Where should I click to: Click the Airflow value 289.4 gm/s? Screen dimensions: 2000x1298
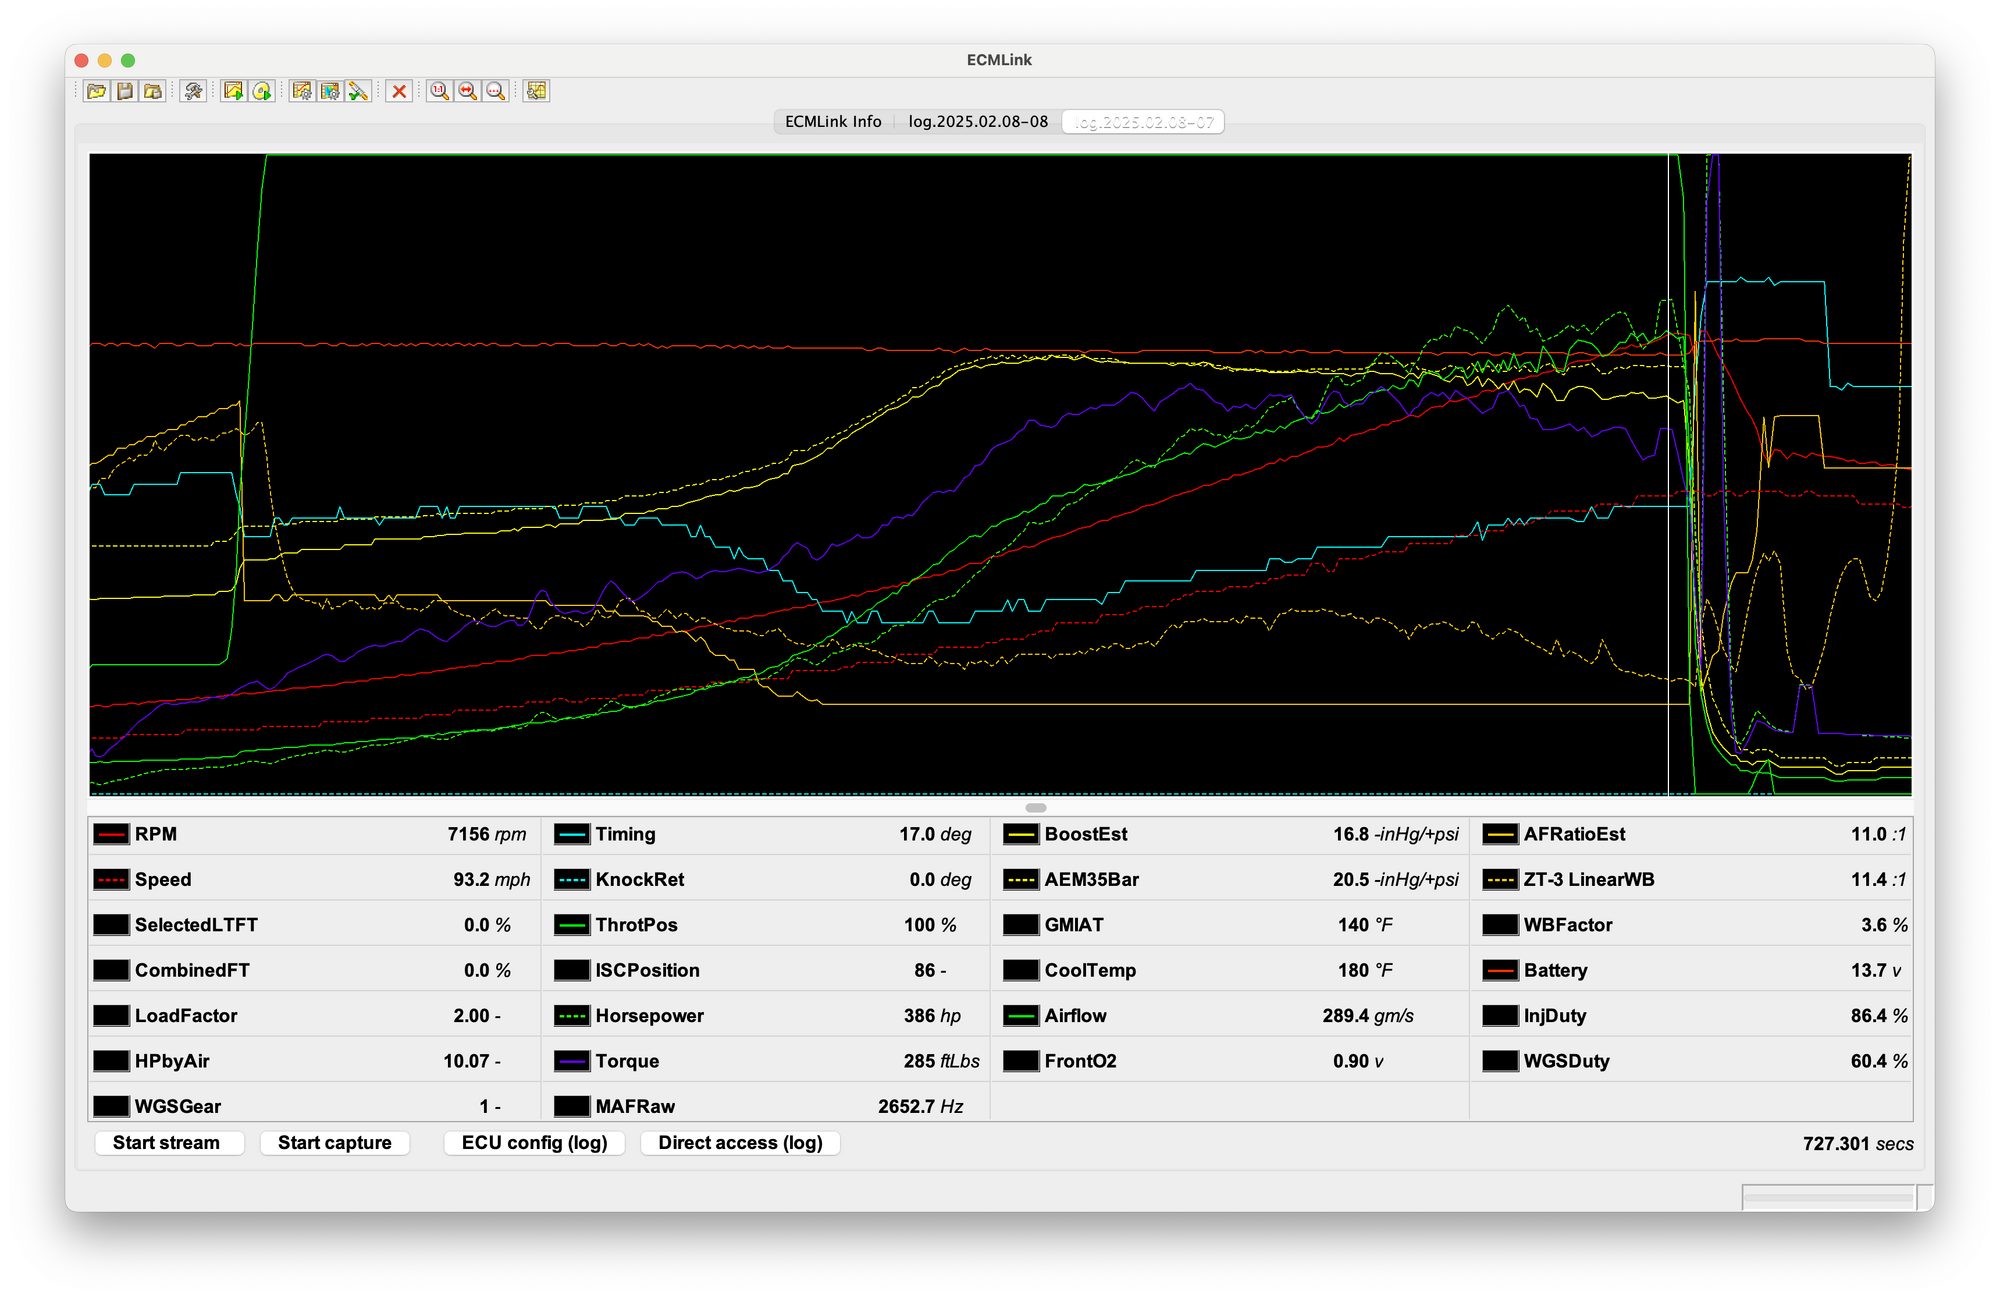click(x=1368, y=1016)
